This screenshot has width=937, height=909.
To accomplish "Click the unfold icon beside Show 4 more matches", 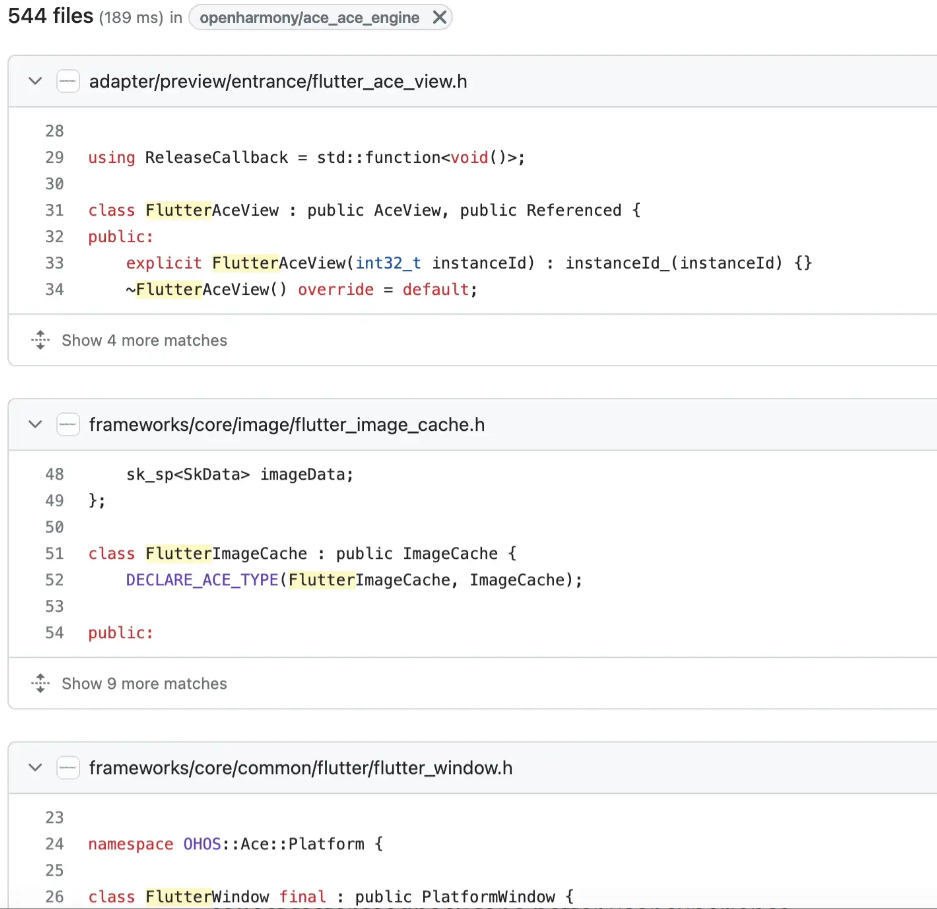I will pos(40,340).
